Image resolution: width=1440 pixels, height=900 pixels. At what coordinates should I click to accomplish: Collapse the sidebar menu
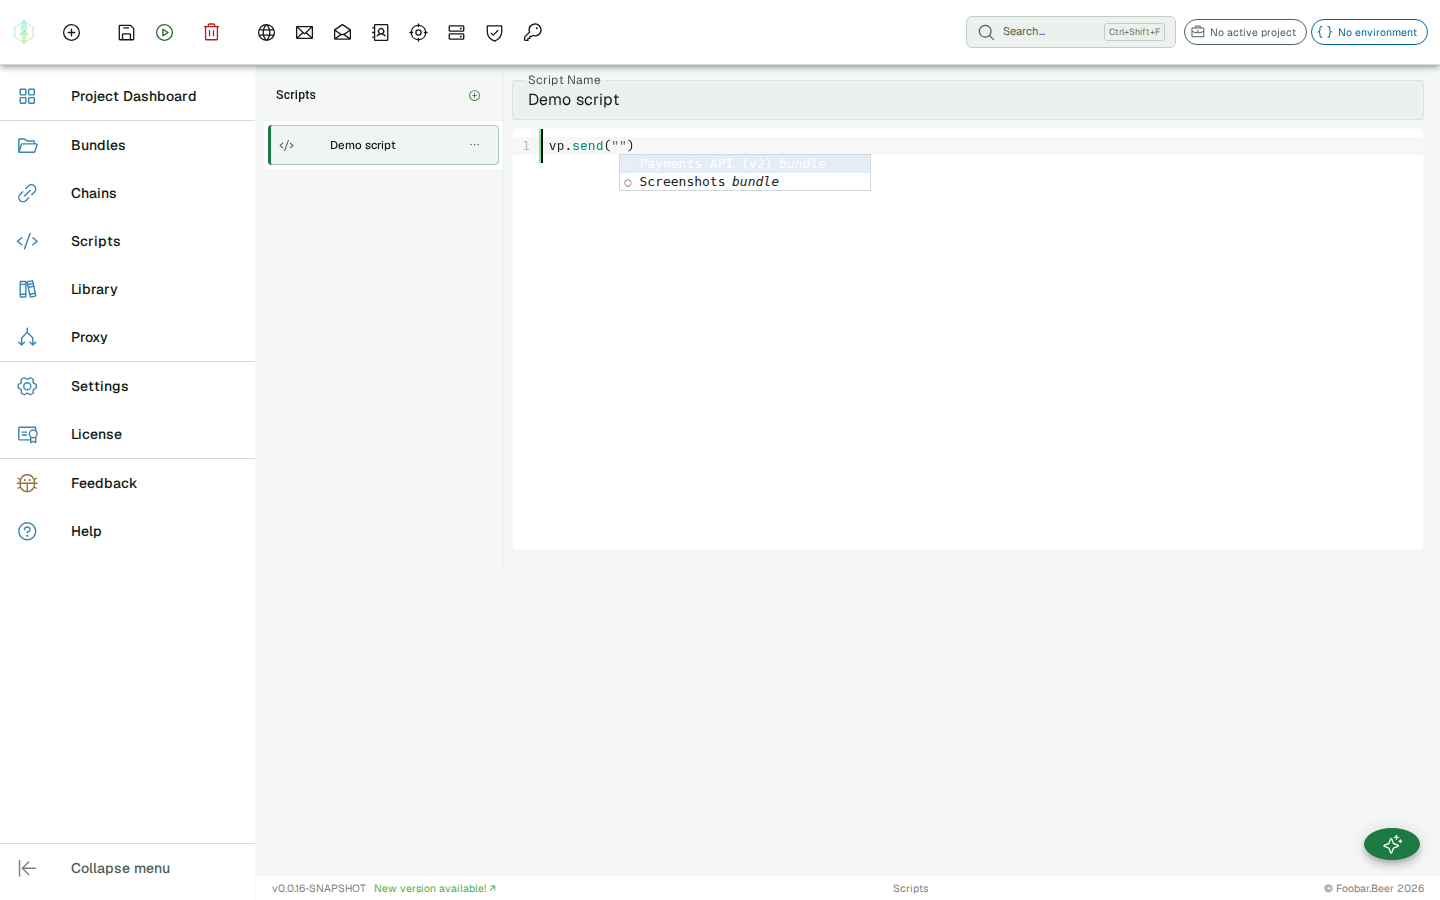128,868
